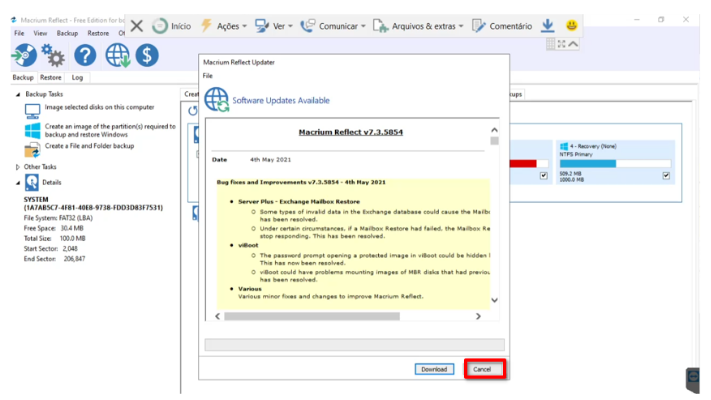711x400 pixels.
Task: Click the refresh icon behind the dialog
Action: click(x=193, y=111)
